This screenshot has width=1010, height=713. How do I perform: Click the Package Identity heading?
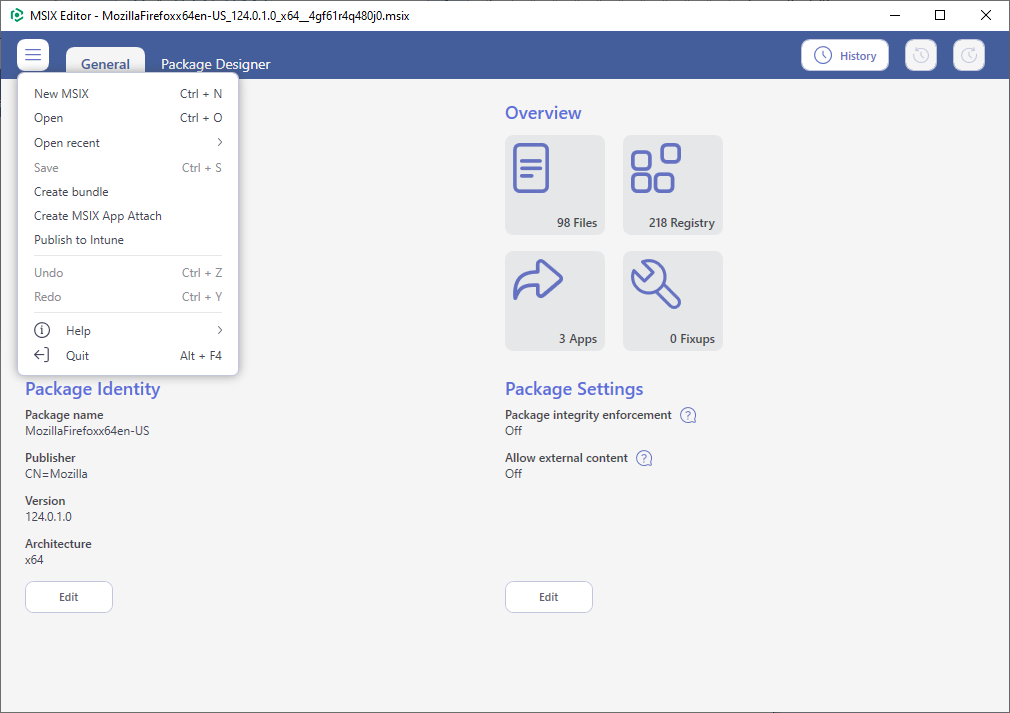pos(93,389)
